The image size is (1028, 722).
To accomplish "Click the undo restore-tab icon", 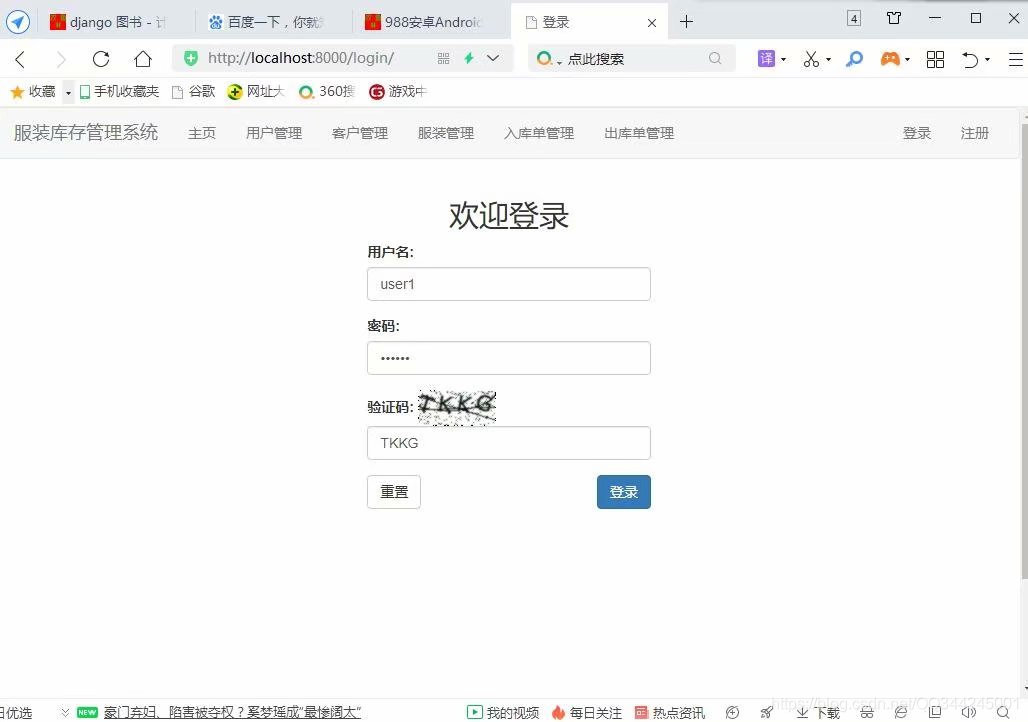I will (970, 60).
